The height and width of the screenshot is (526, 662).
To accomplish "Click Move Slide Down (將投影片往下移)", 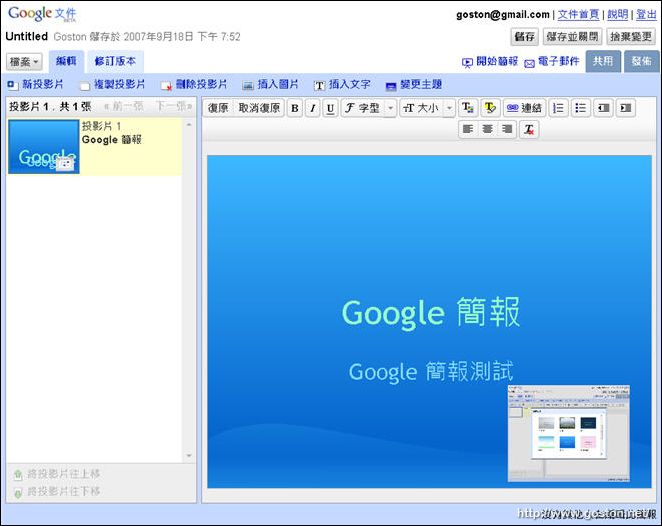I will pos(57,491).
